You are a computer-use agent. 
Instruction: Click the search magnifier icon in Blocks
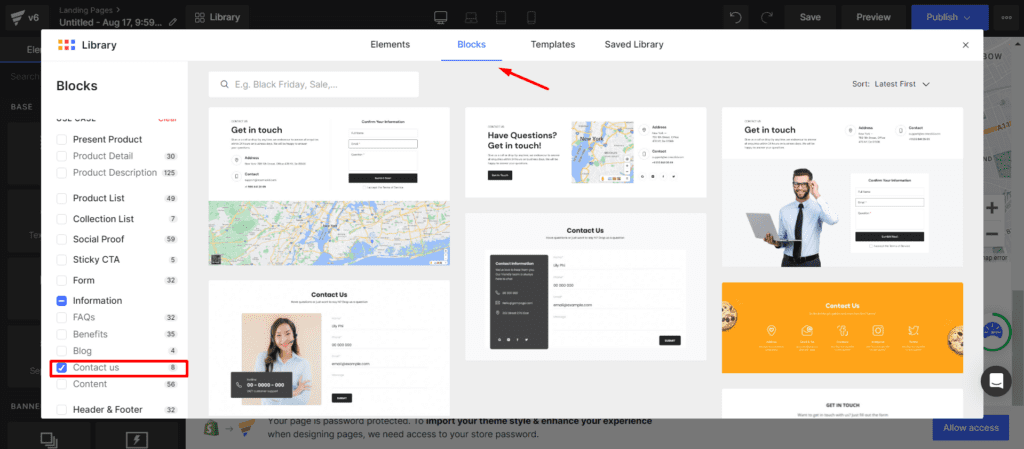(225, 84)
